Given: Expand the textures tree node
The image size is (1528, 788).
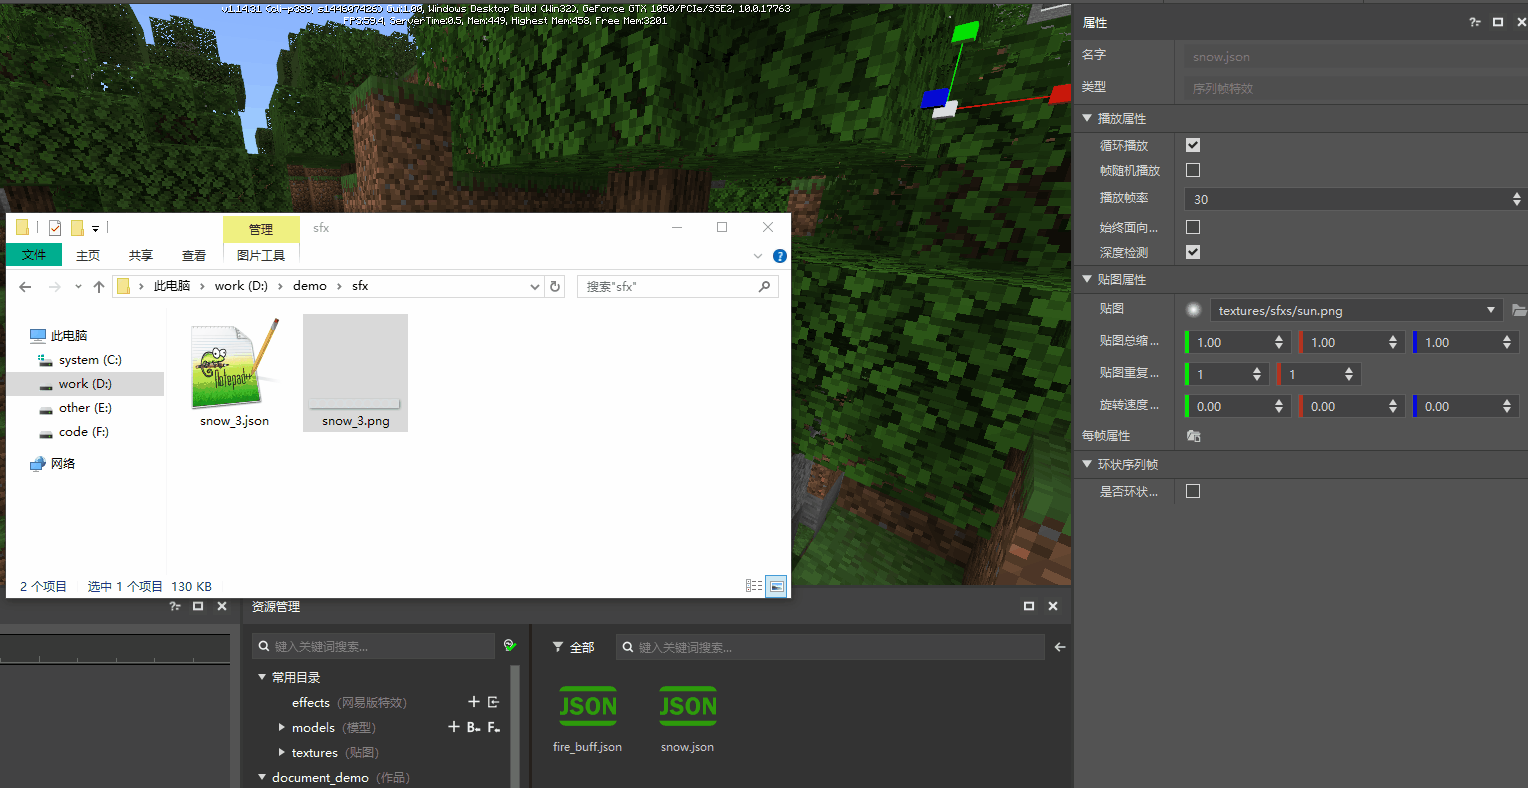Looking at the screenshot, I should click(282, 752).
